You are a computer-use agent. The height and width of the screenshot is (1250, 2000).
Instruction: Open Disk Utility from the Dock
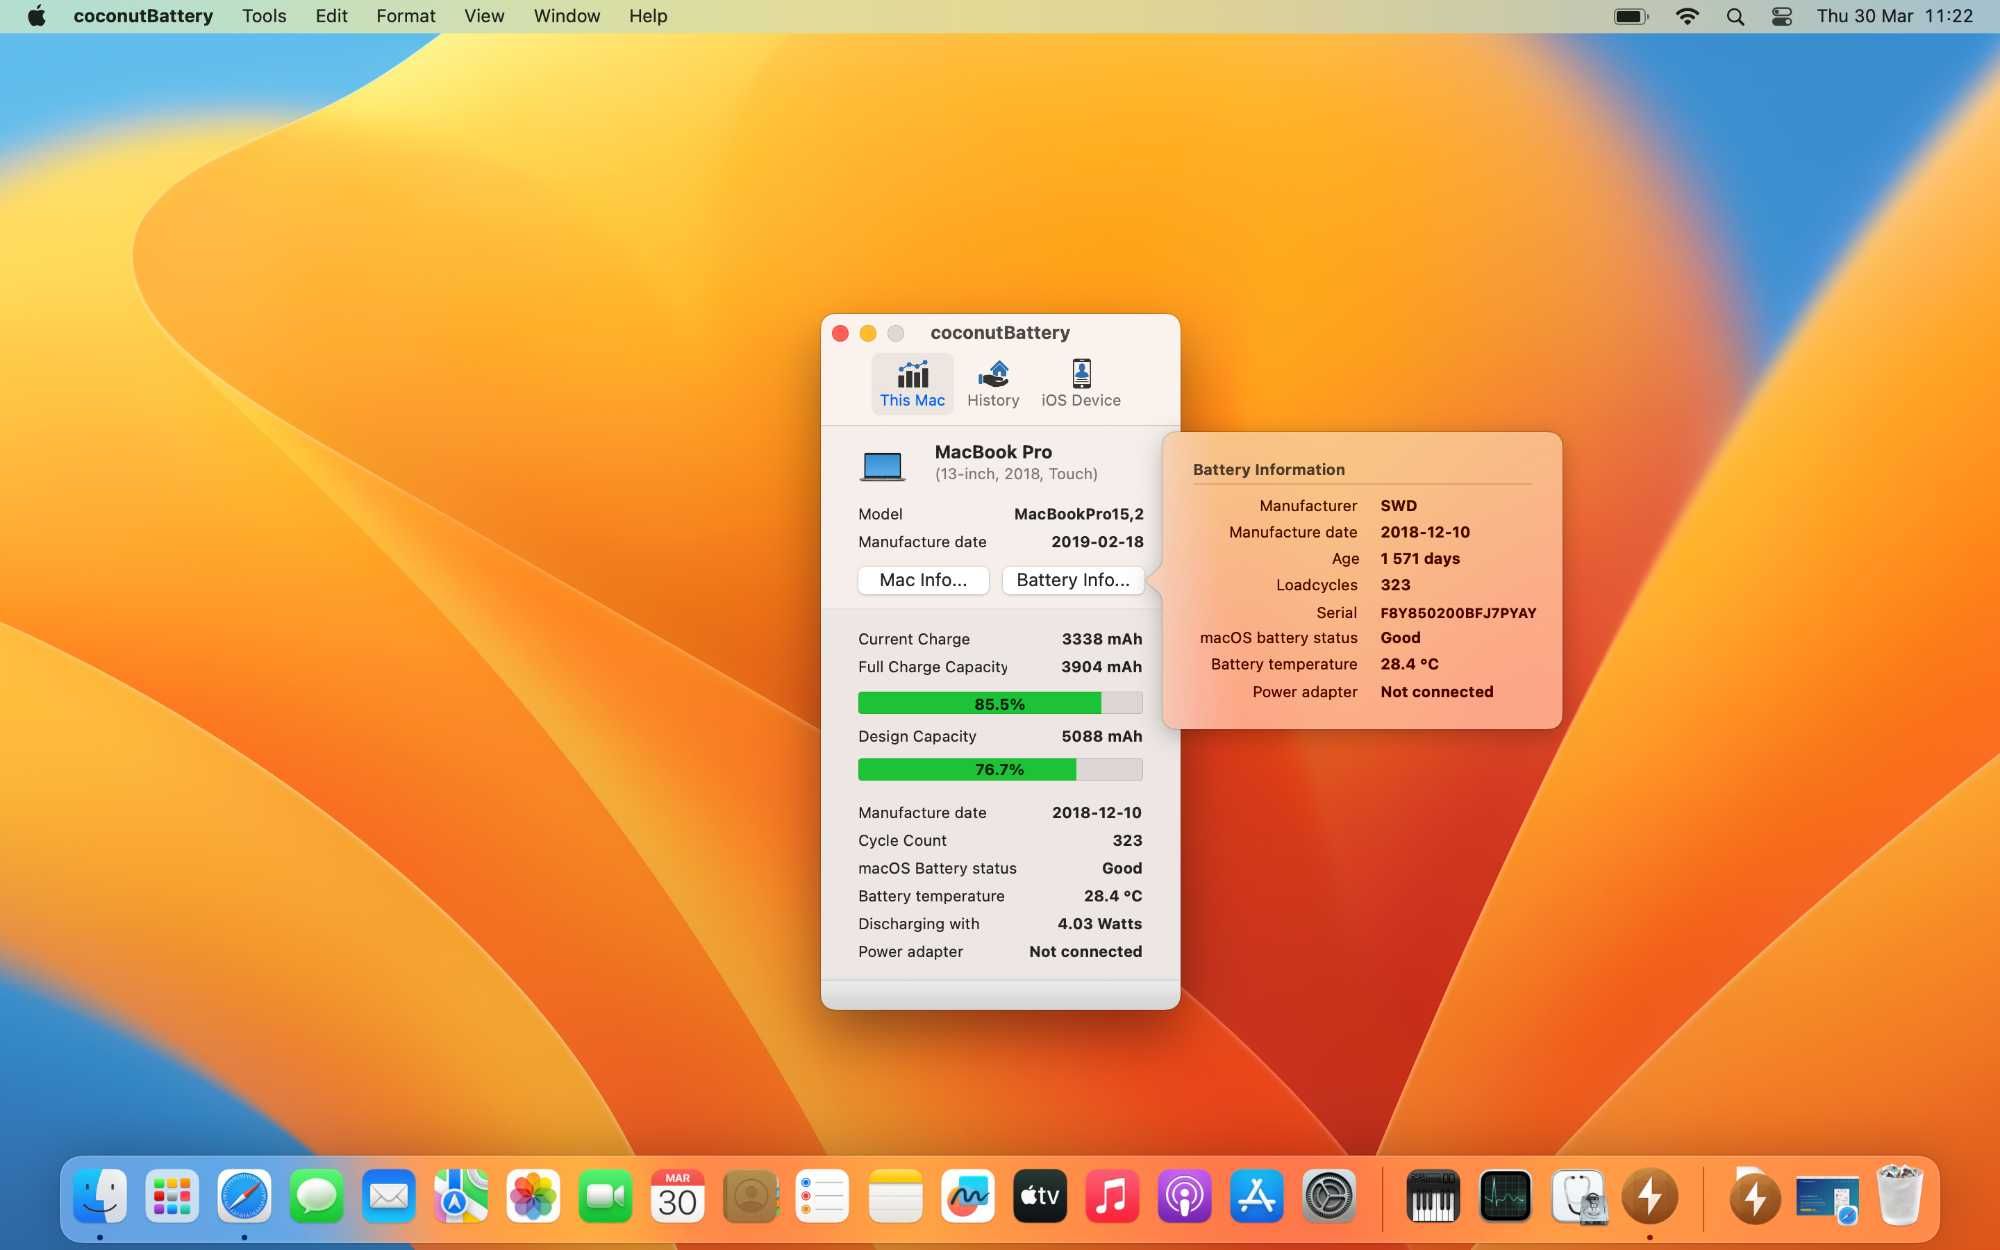tap(1578, 1196)
